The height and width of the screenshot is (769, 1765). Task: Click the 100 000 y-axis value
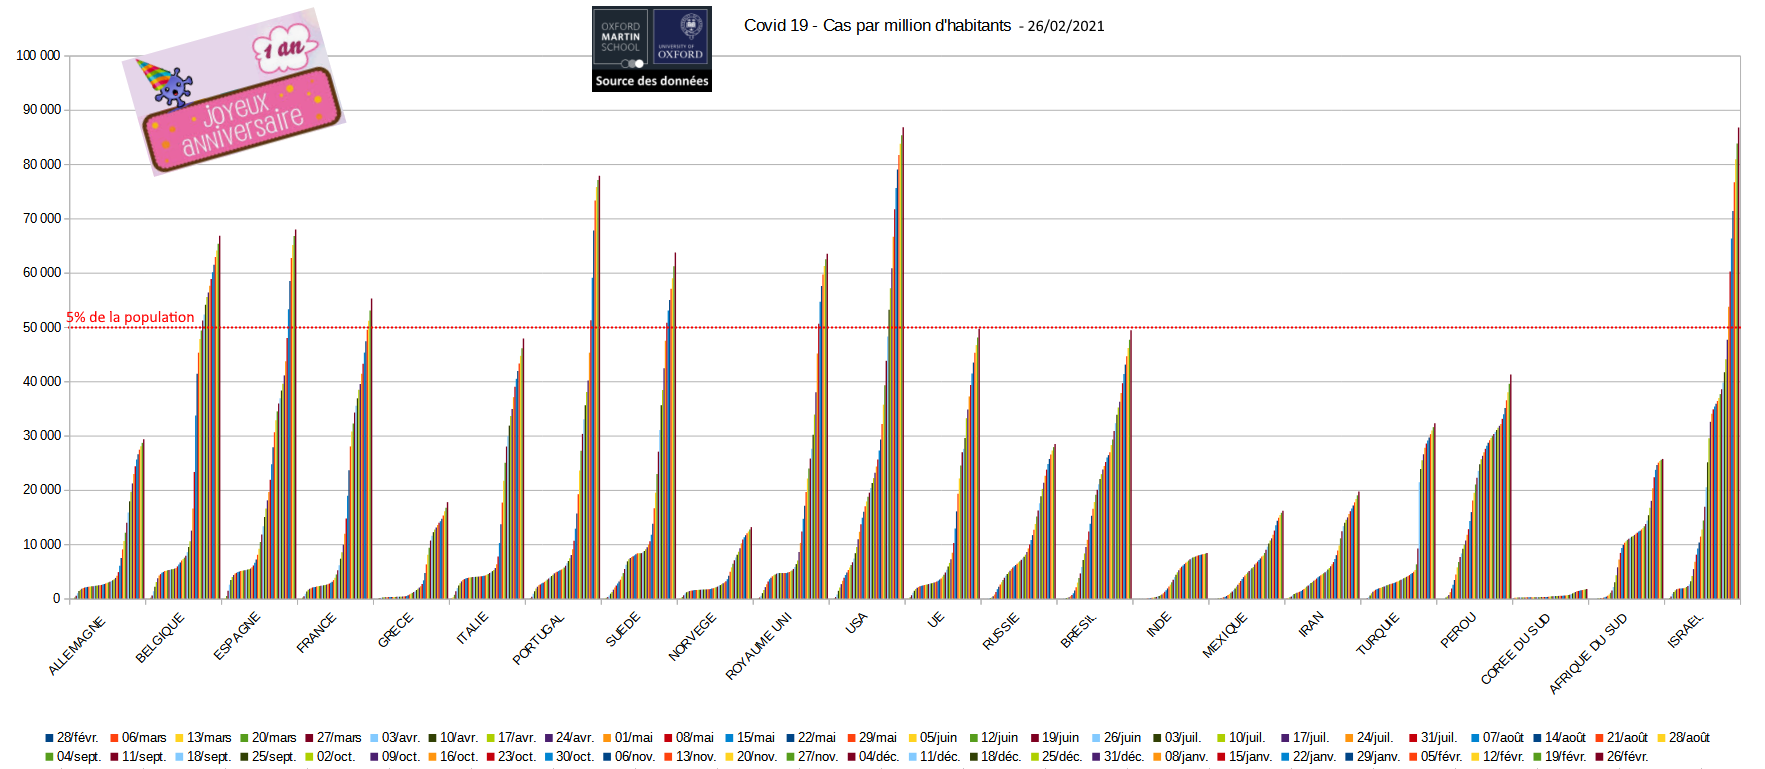click(38, 56)
